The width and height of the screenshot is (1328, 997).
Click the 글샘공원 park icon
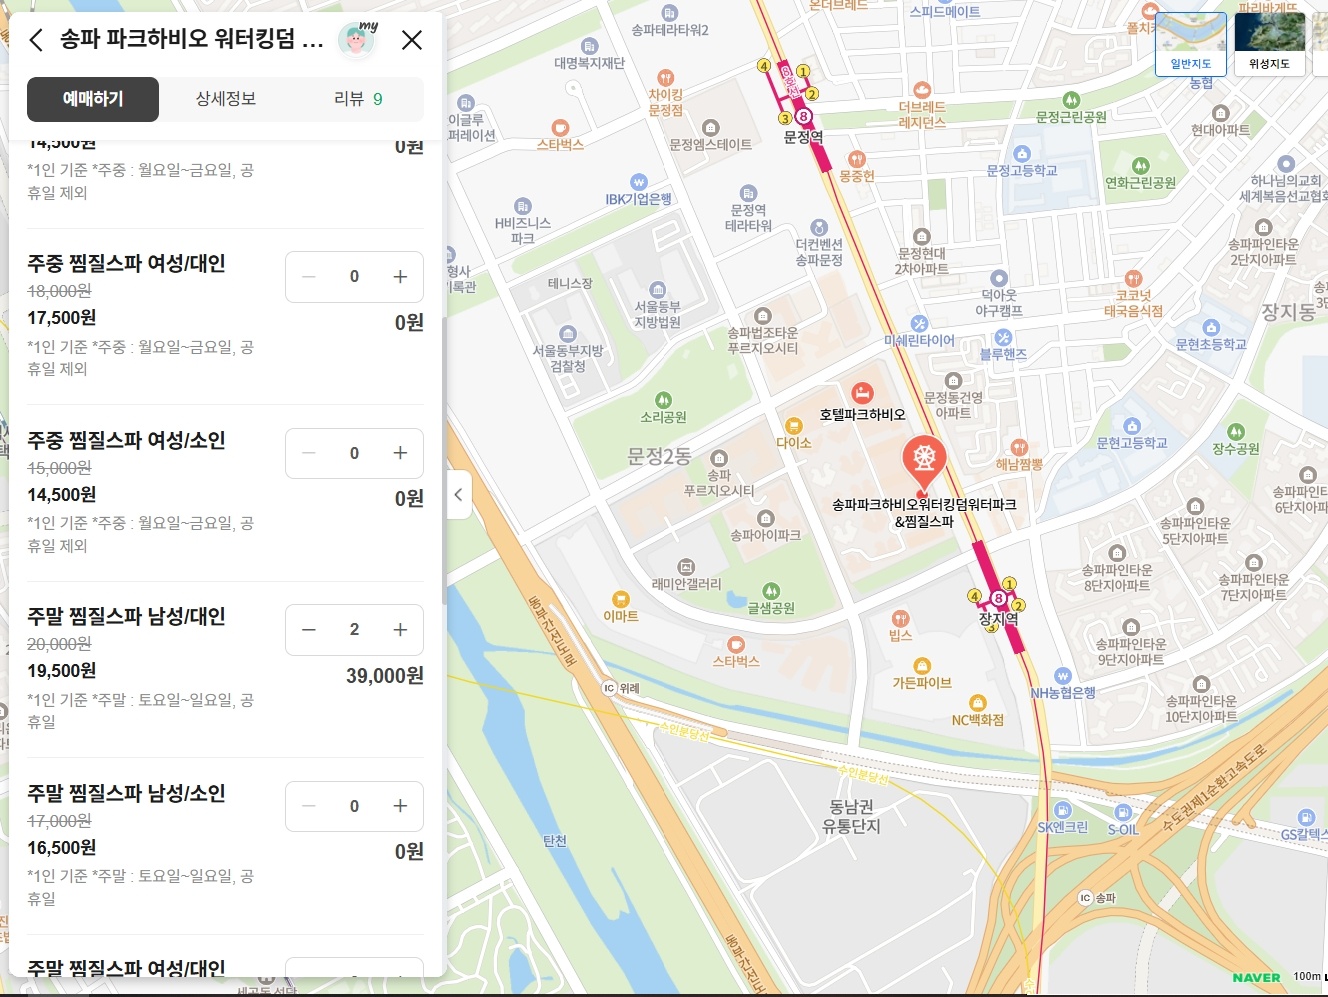pyautogui.click(x=771, y=591)
